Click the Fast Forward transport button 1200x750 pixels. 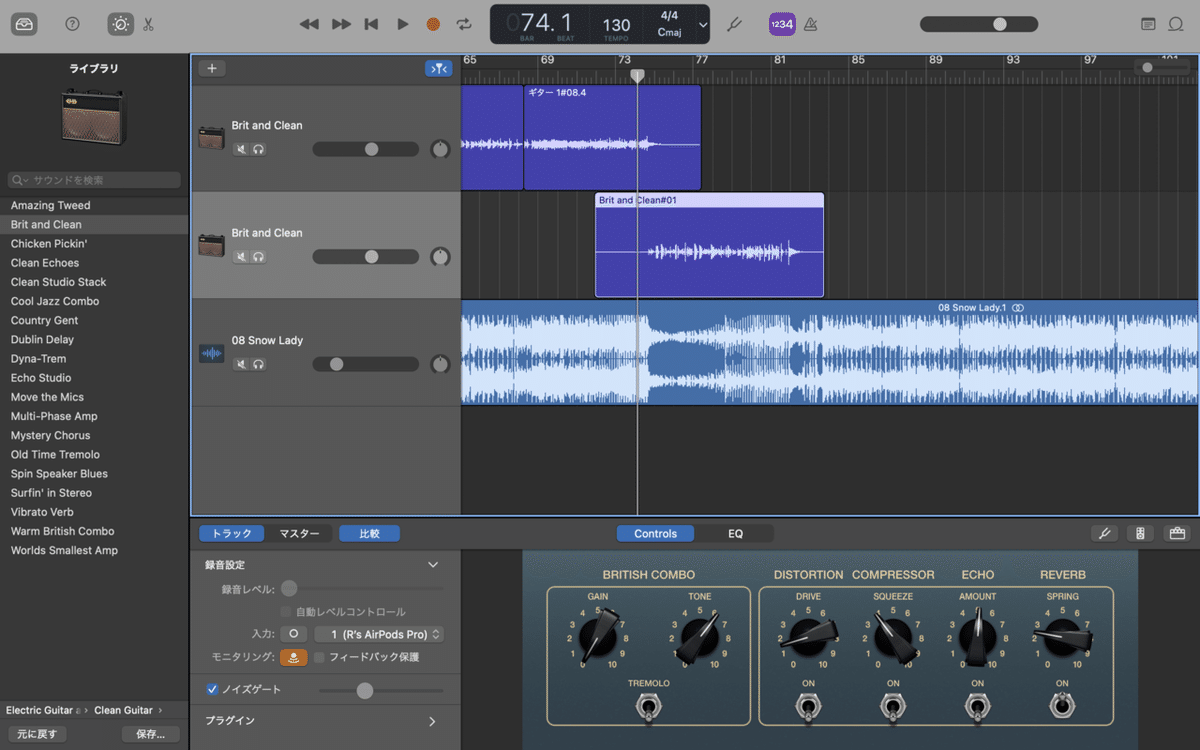pyautogui.click(x=341, y=24)
